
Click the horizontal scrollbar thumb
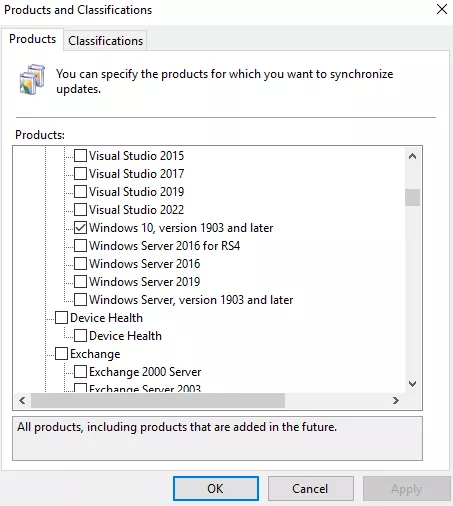click(x=158, y=400)
